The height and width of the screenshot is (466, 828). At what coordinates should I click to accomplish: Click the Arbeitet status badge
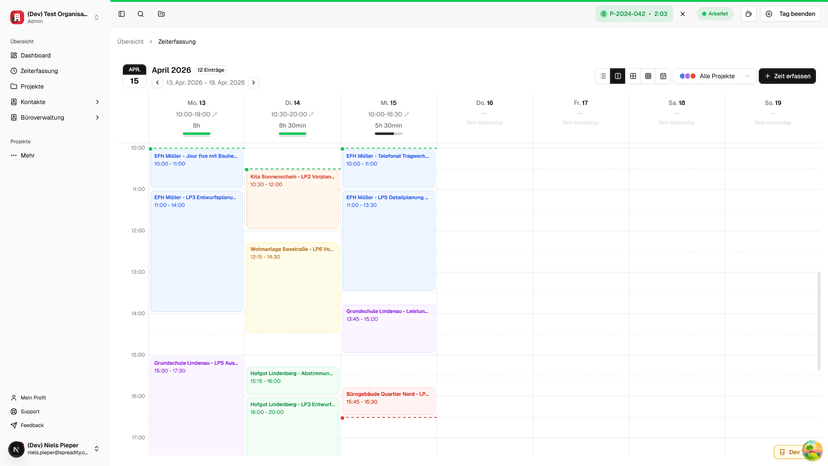point(715,14)
